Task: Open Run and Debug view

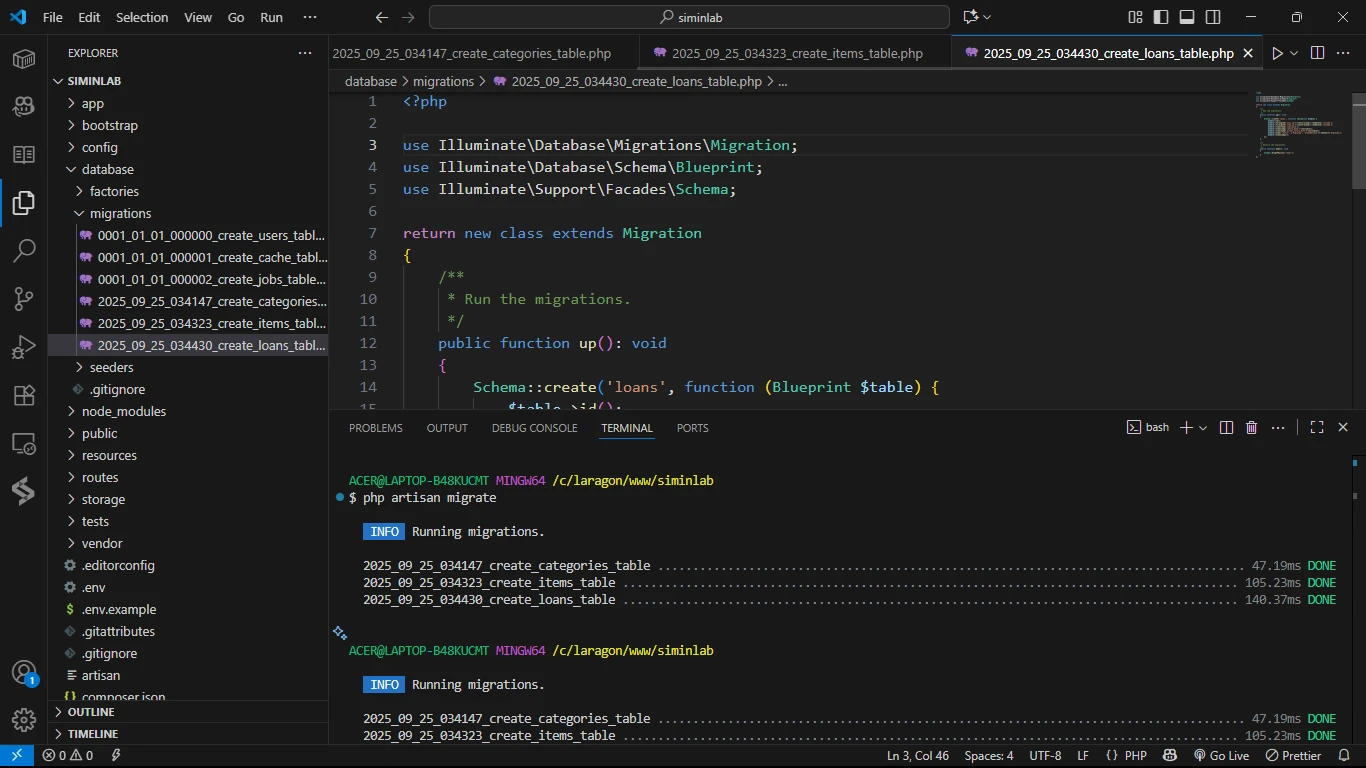Action: tap(24, 347)
